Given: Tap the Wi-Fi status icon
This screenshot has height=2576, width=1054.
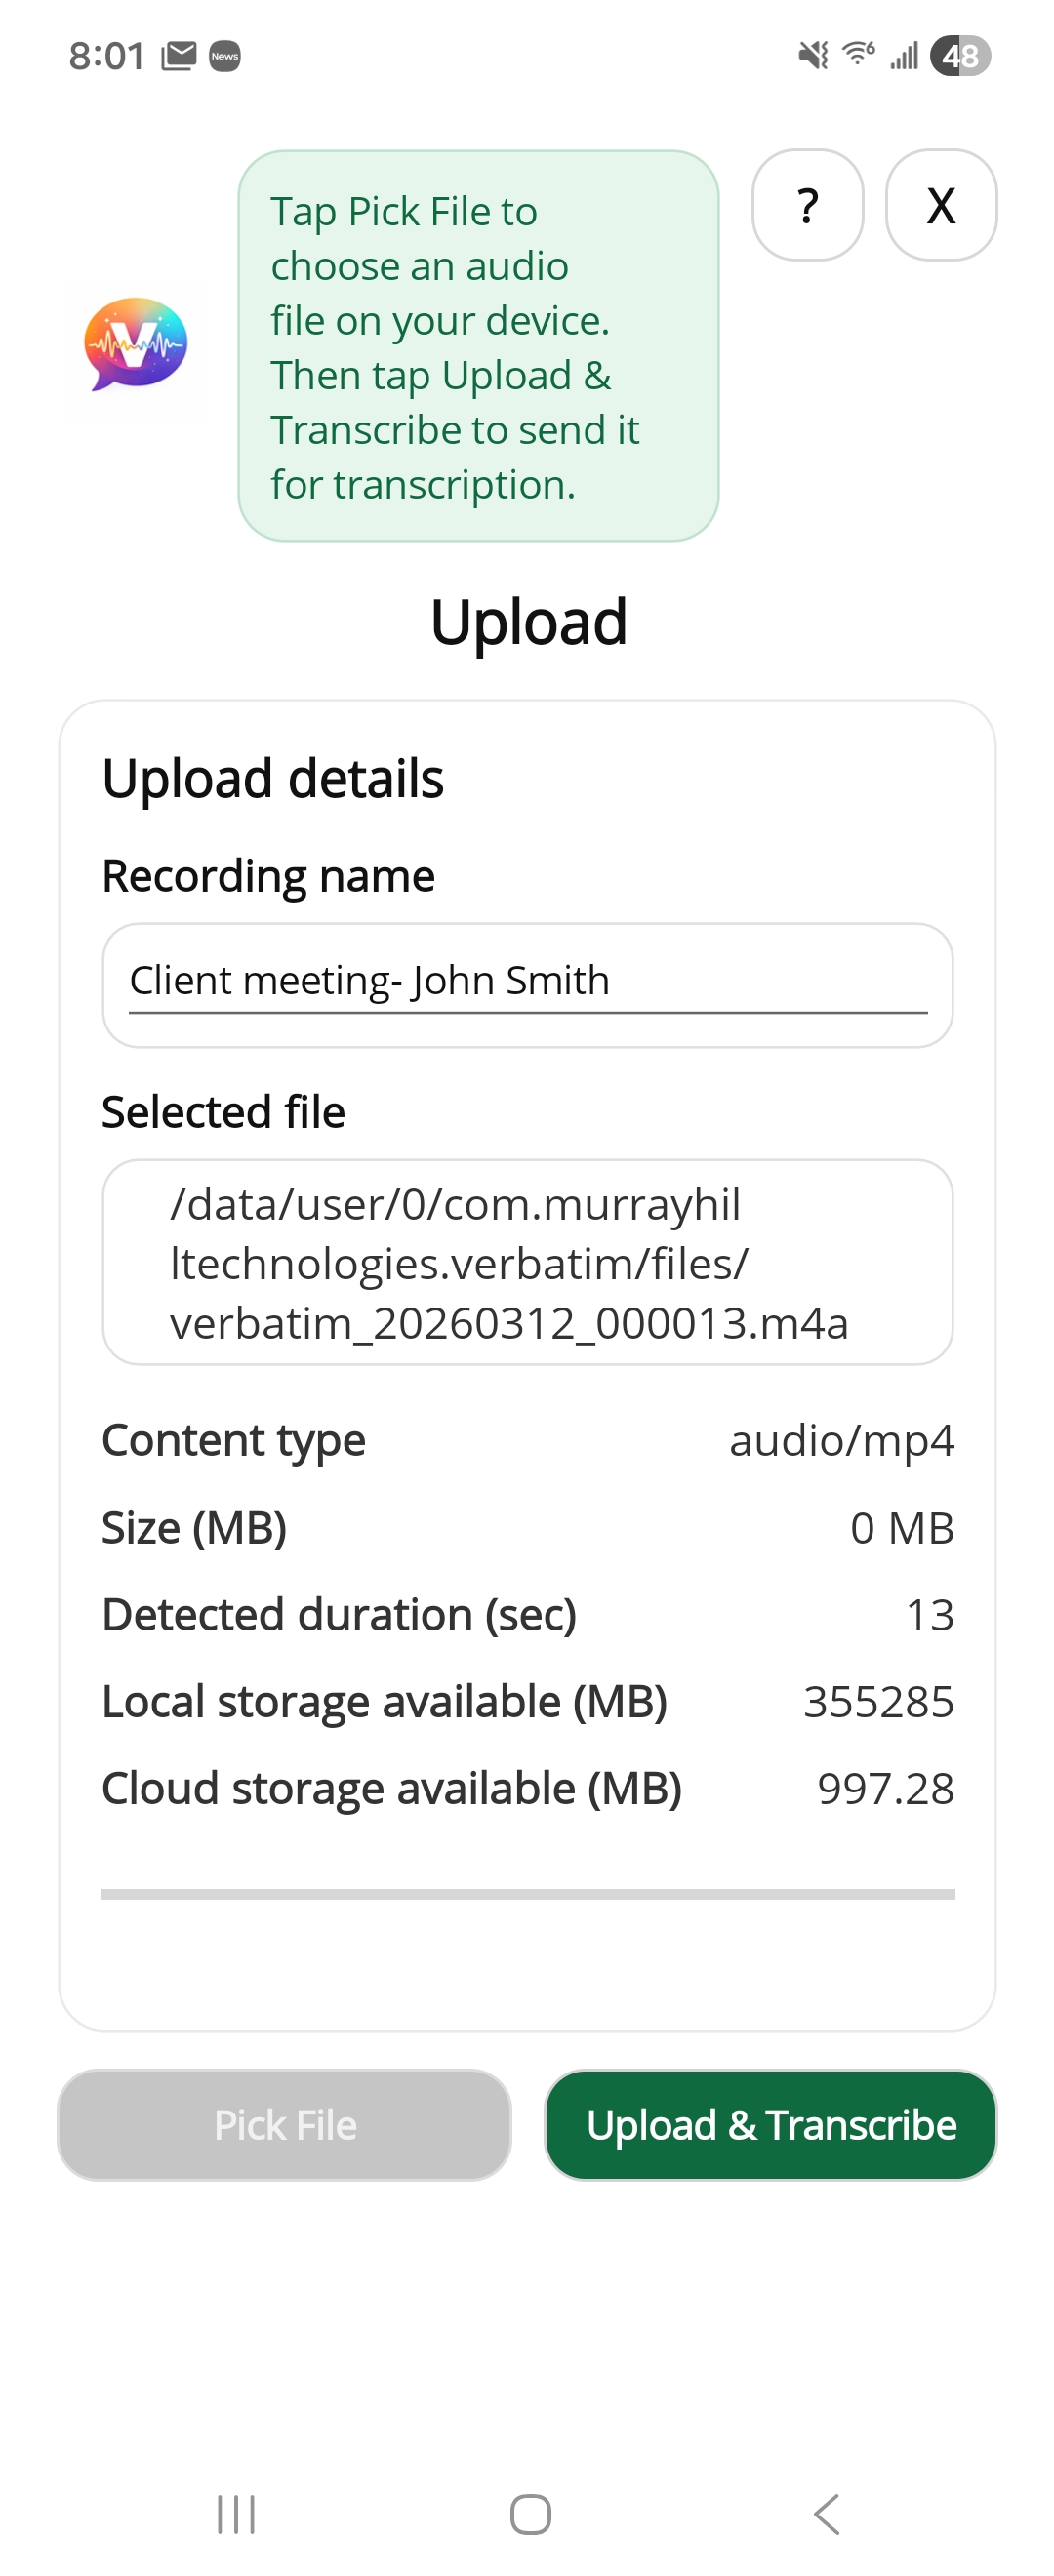Looking at the screenshot, I should pyautogui.click(x=859, y=53).
